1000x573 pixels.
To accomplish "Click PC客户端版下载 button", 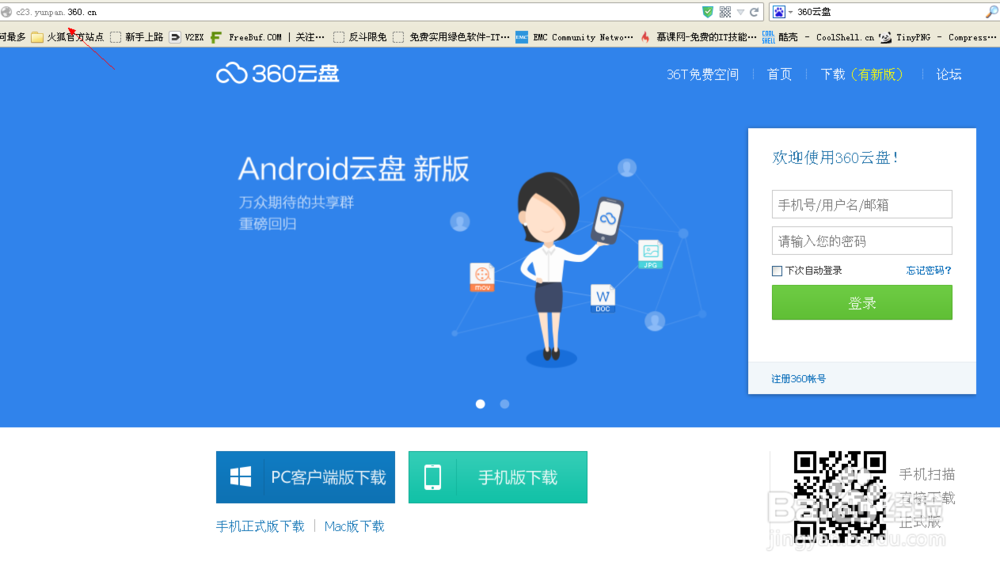I will pyautogui.click(x=305, y=477).
